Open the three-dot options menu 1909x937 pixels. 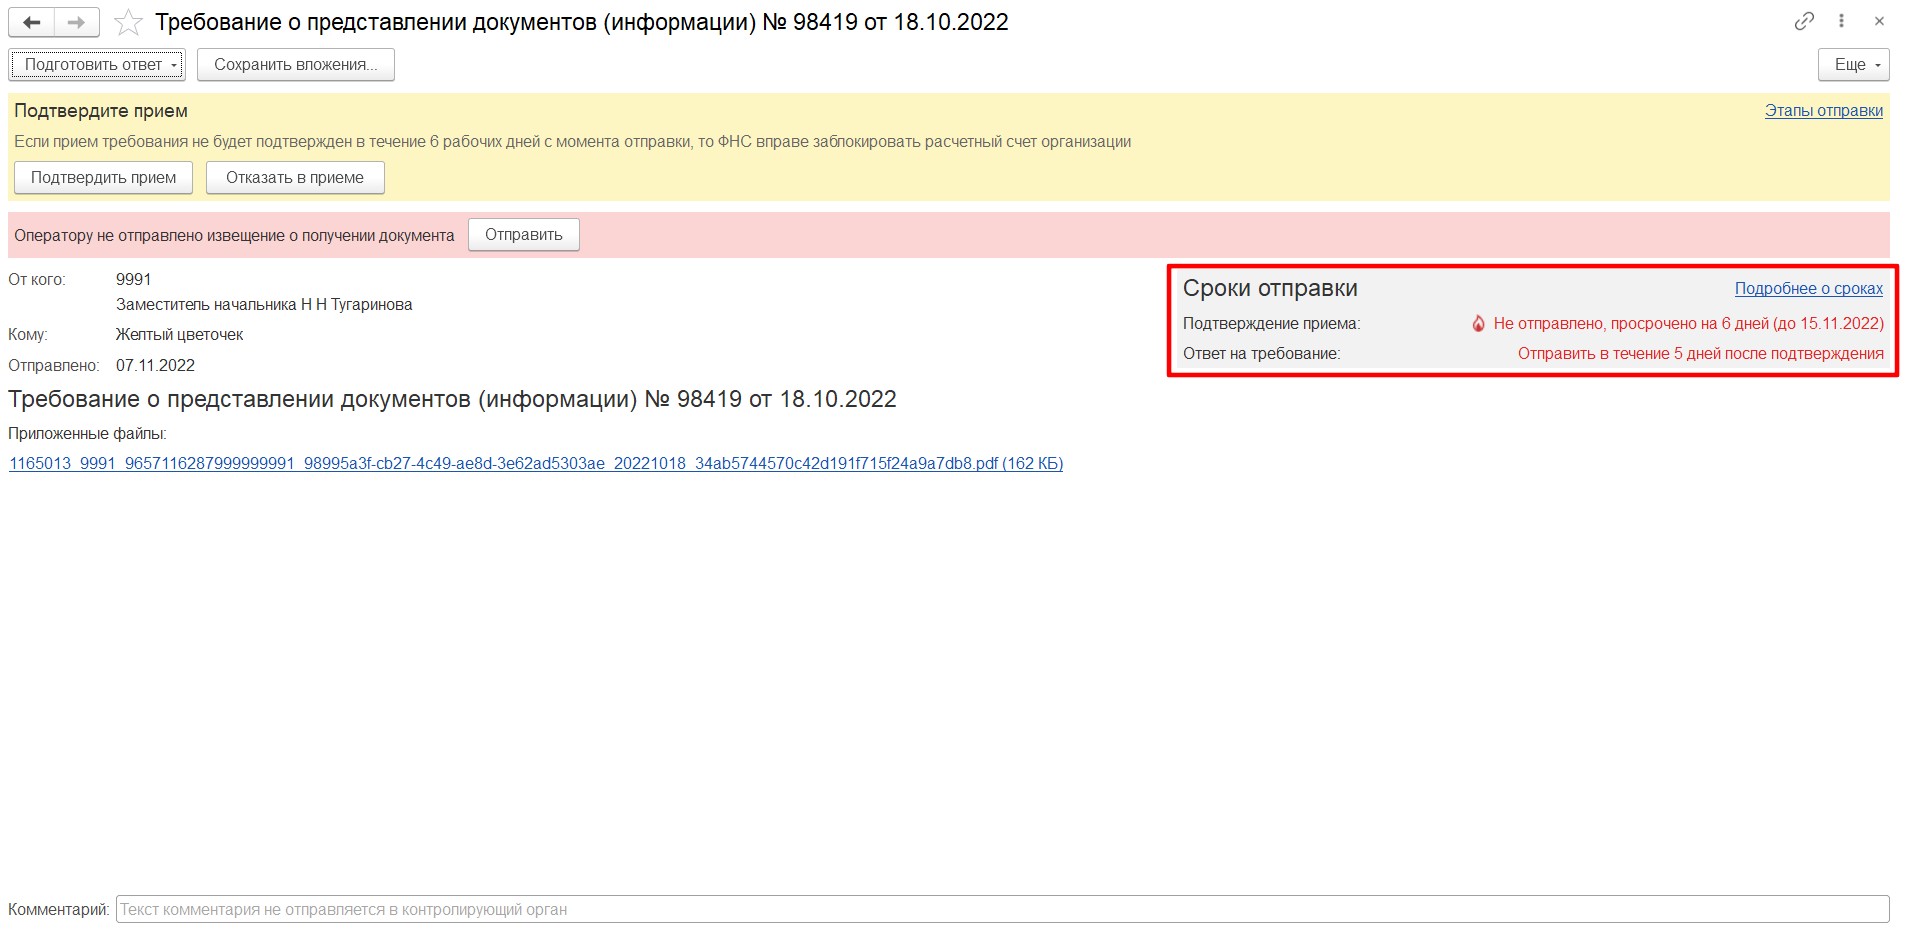1841,21
